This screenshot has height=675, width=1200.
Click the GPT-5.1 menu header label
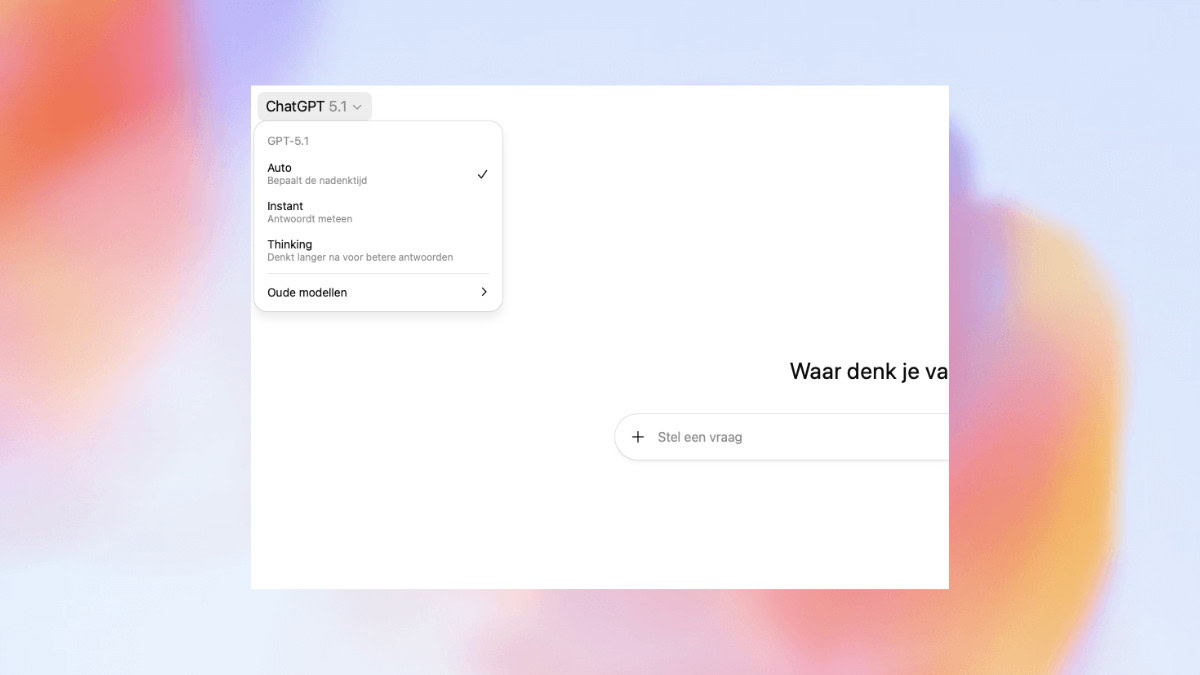(288, 141)
